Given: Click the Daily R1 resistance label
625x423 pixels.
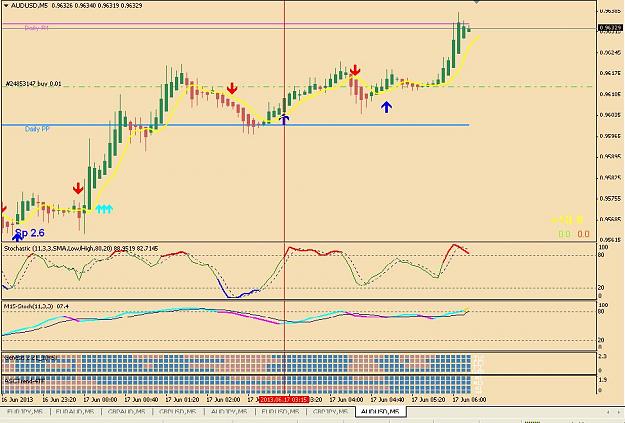Looking at the screenshot, I should click(x=37, y=28).
